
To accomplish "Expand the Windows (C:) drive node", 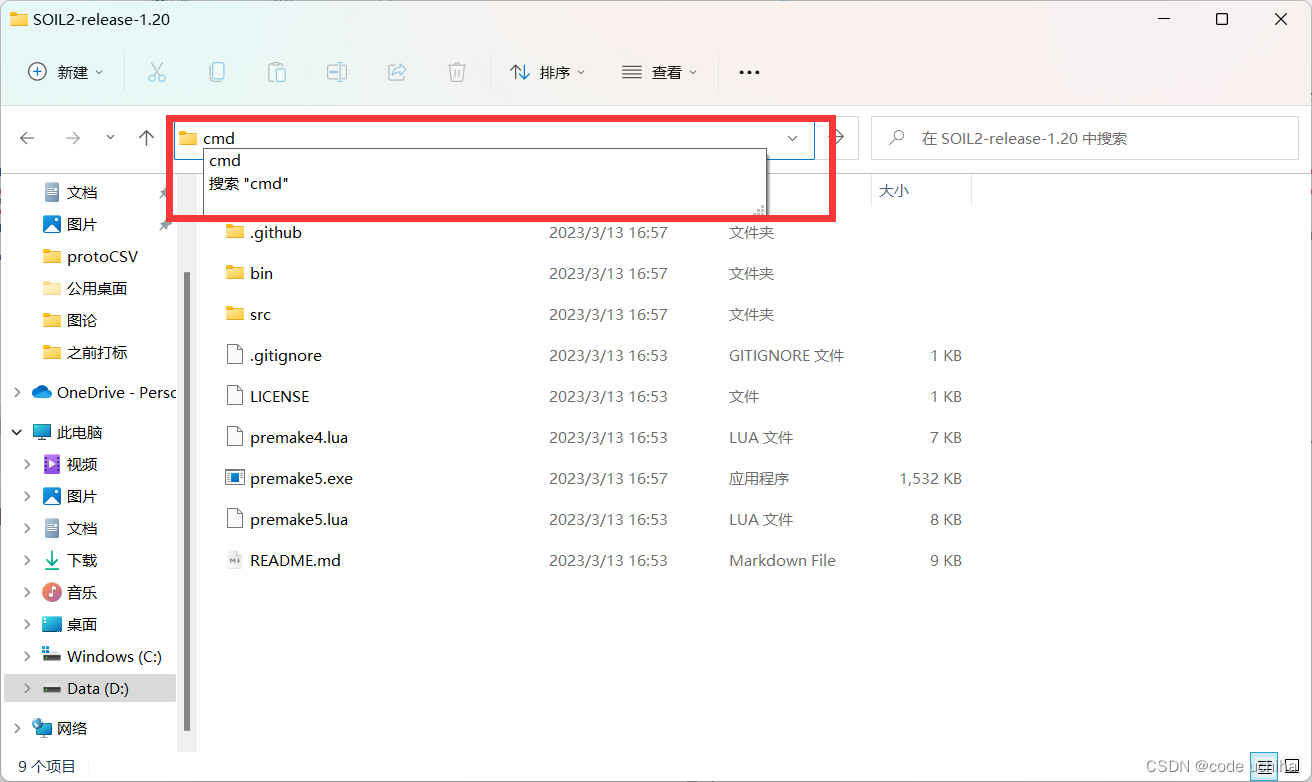I will tap(27, 656).
